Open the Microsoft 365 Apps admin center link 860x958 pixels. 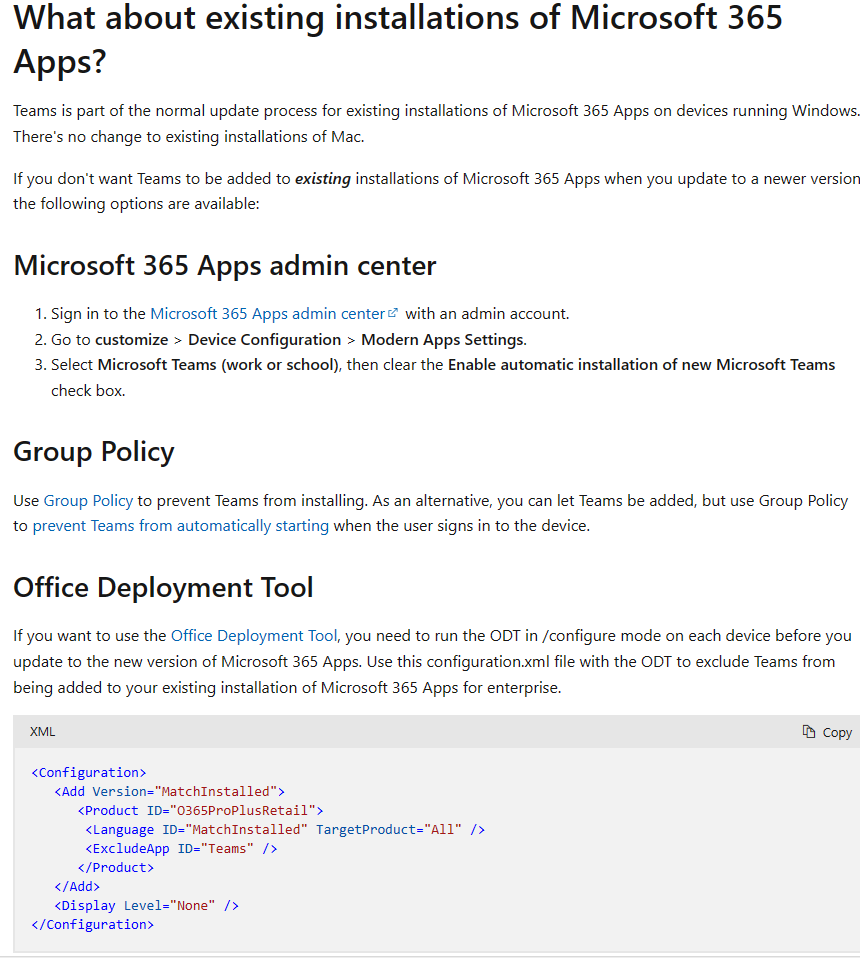(268, 313)
